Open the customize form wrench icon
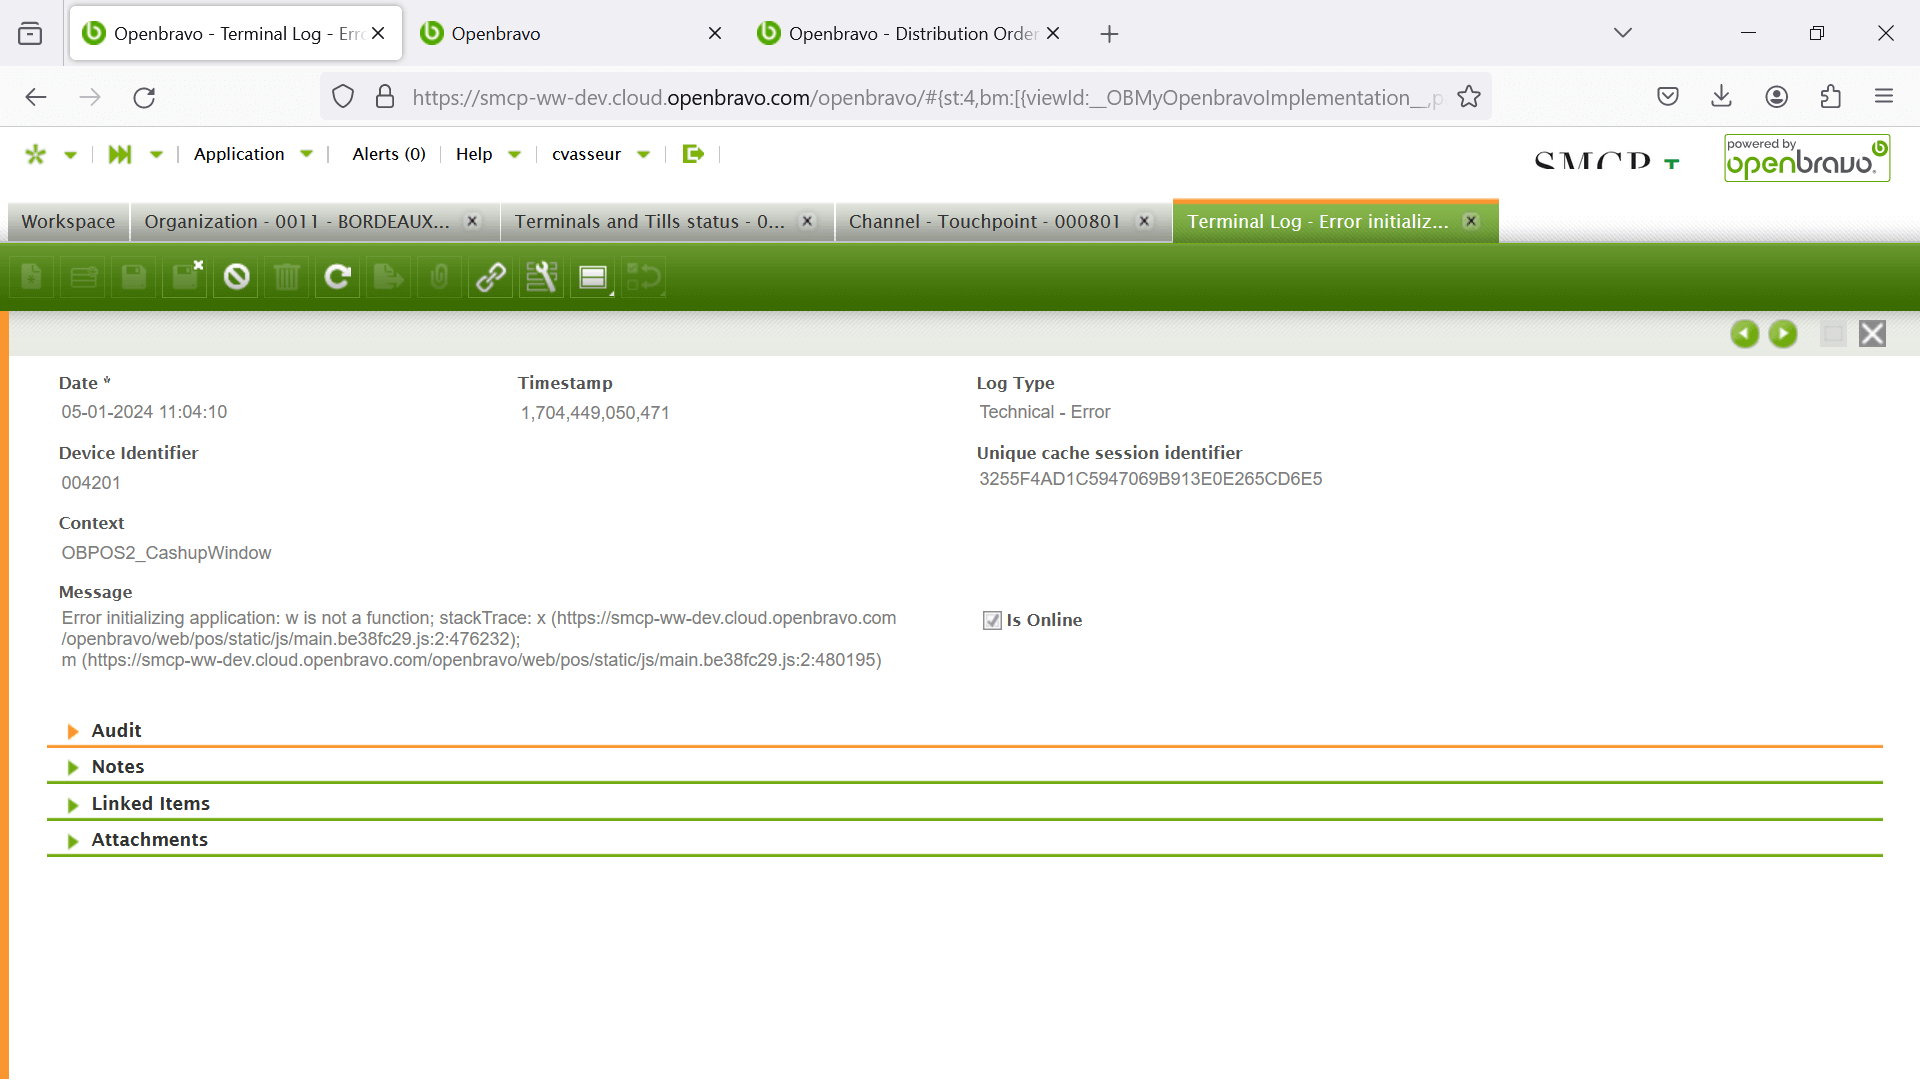The image size is (1920, 1080). (x=541, y=277)
